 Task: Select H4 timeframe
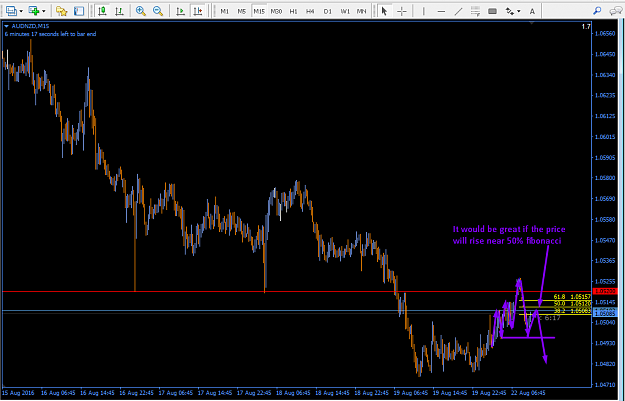click(x=310, y=12)
